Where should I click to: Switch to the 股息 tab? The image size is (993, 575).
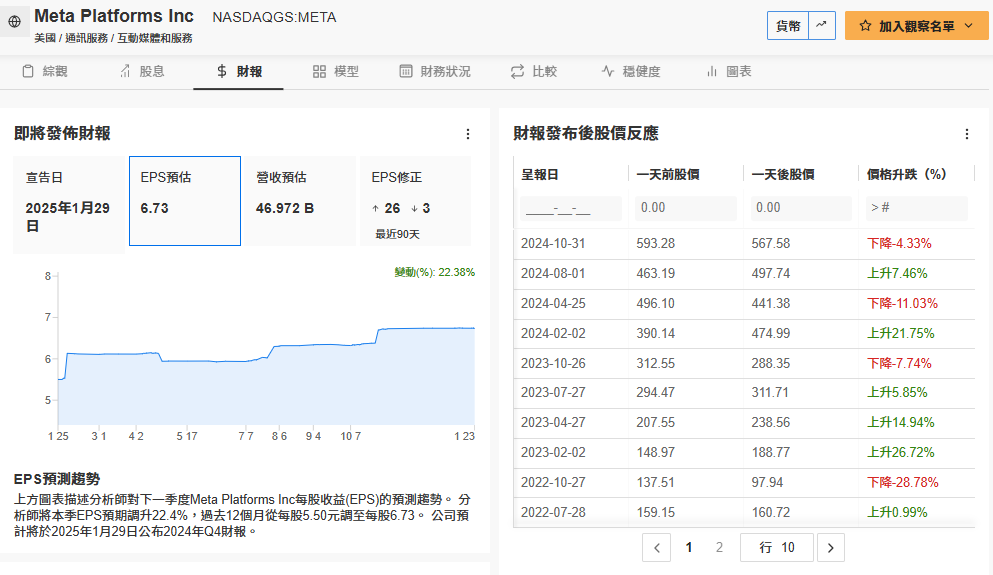[142, 72]
